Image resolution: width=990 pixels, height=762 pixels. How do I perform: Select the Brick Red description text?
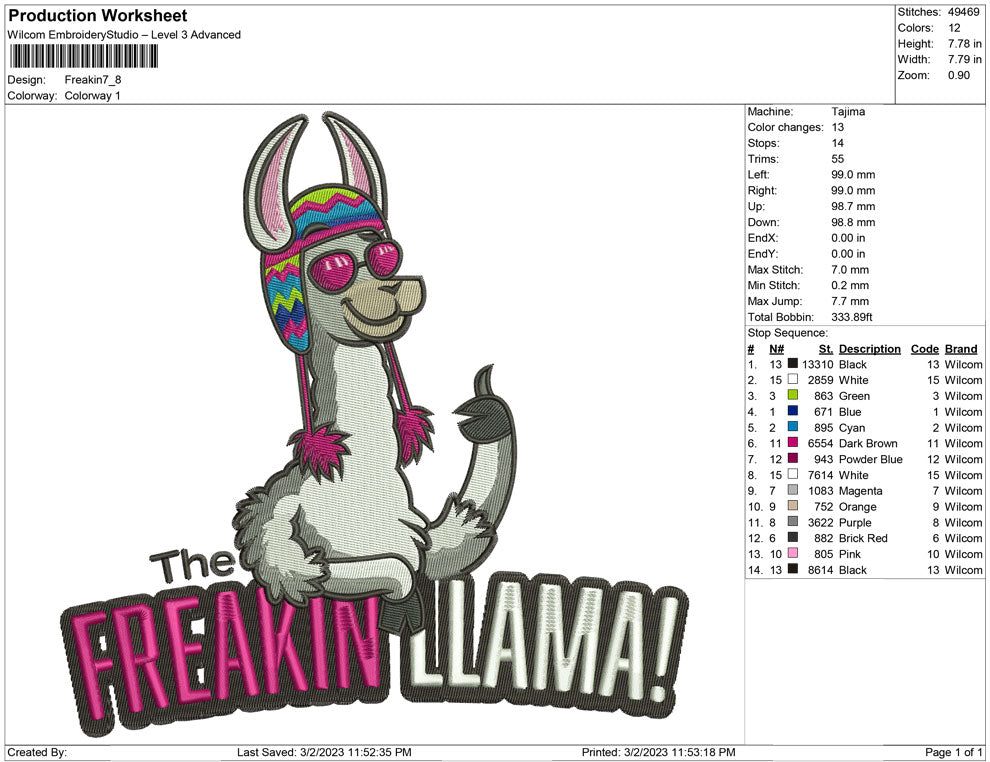pos(863,538)
